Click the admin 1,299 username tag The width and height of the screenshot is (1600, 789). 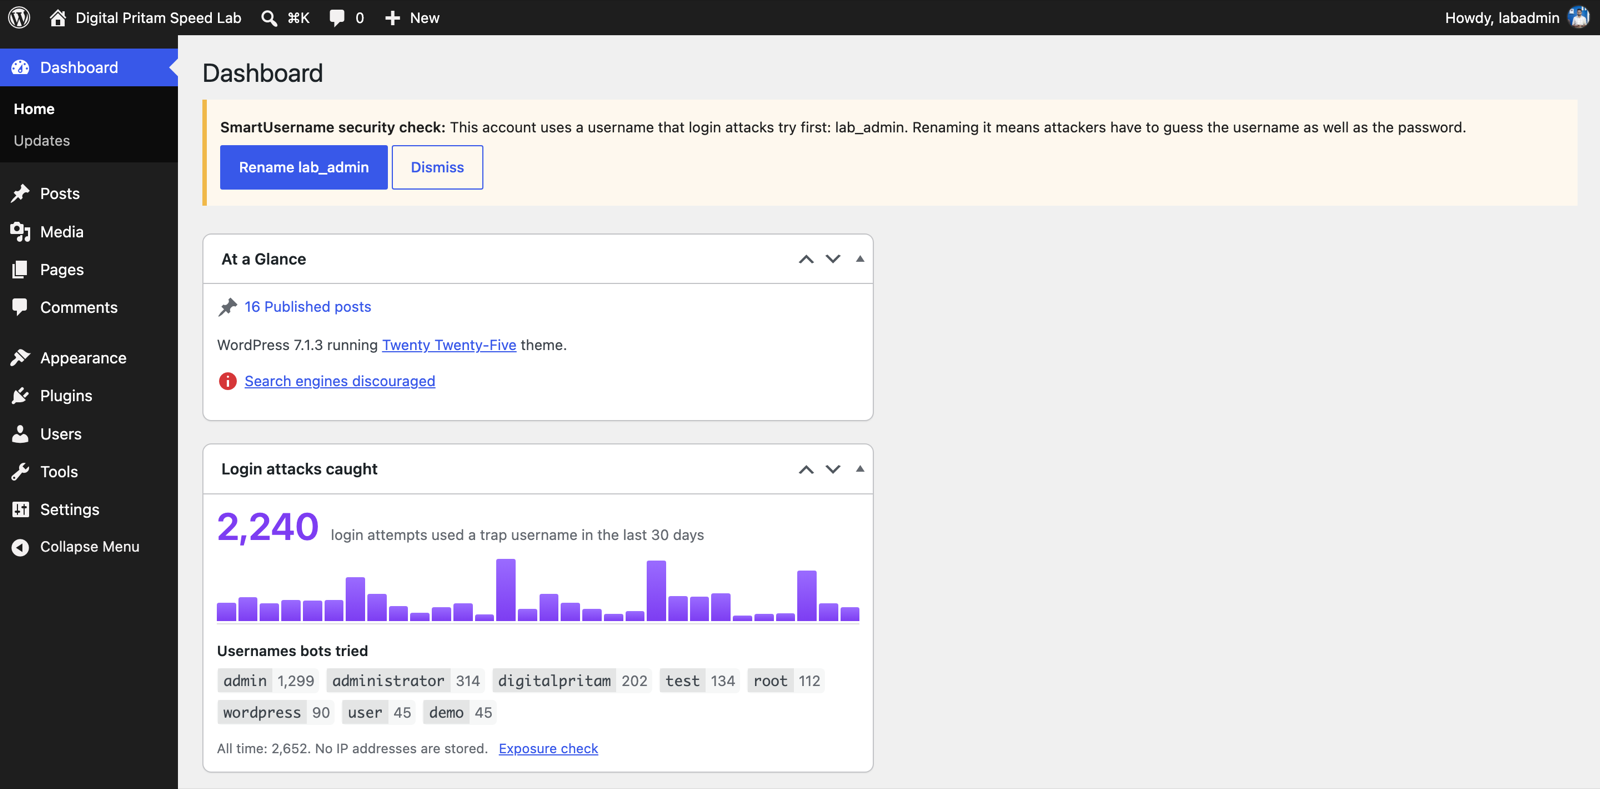pyautogui.click(x=268, y=681)
